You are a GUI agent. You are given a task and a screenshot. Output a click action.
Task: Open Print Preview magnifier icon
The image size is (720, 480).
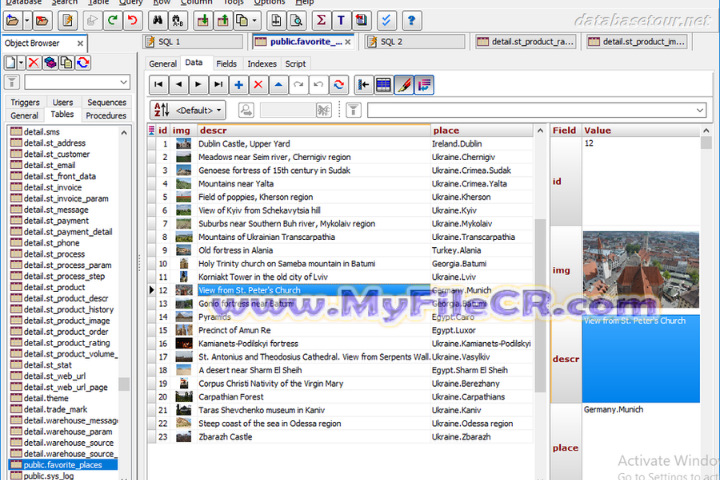click(297, 21)
